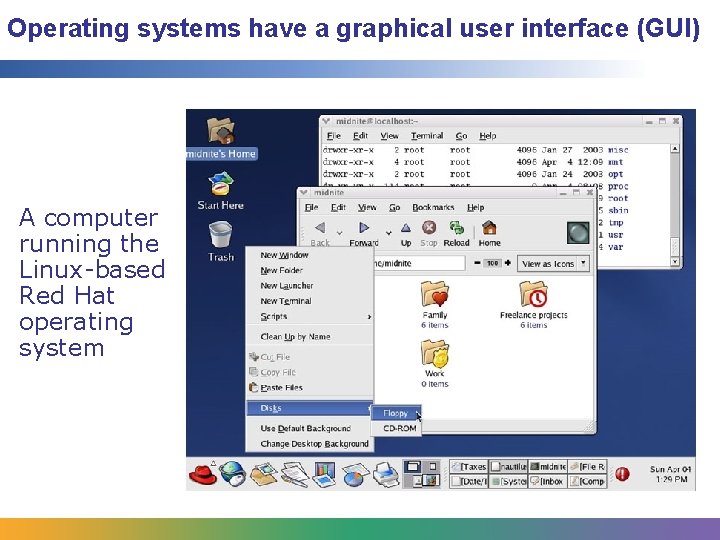
Task: Switch to [File R taskbar button
Action: pyautogui.click(x=588, y=467)
